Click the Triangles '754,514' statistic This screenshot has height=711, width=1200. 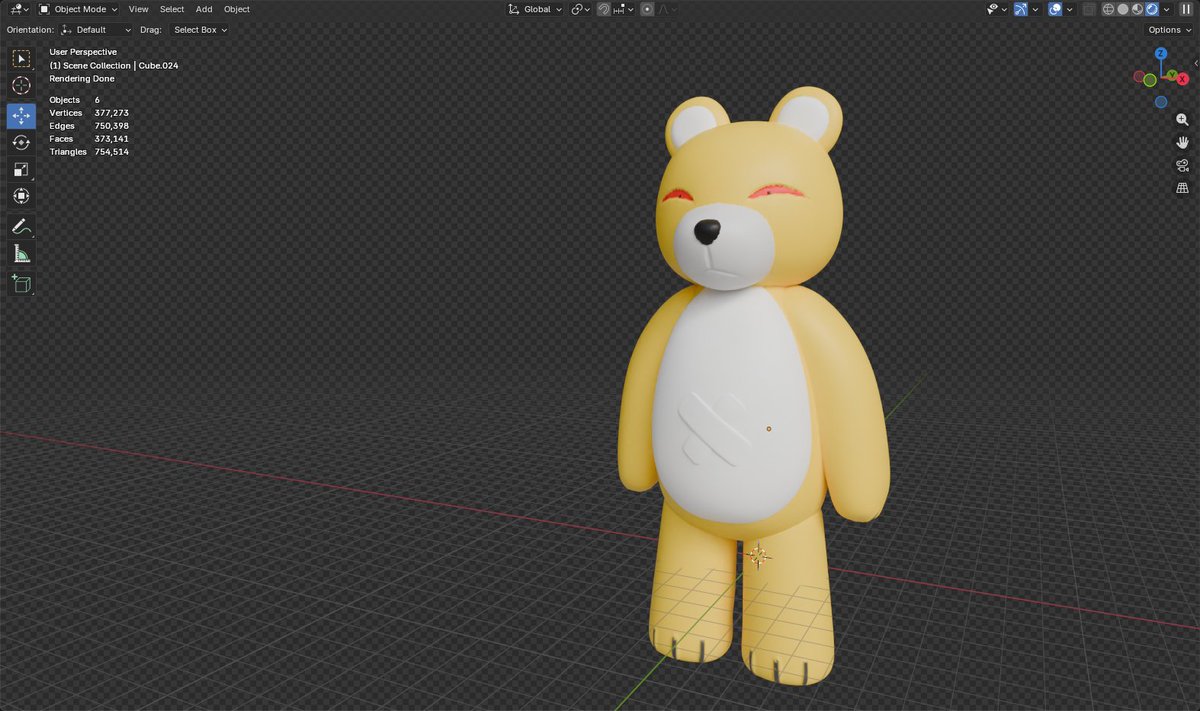point(111,152)
